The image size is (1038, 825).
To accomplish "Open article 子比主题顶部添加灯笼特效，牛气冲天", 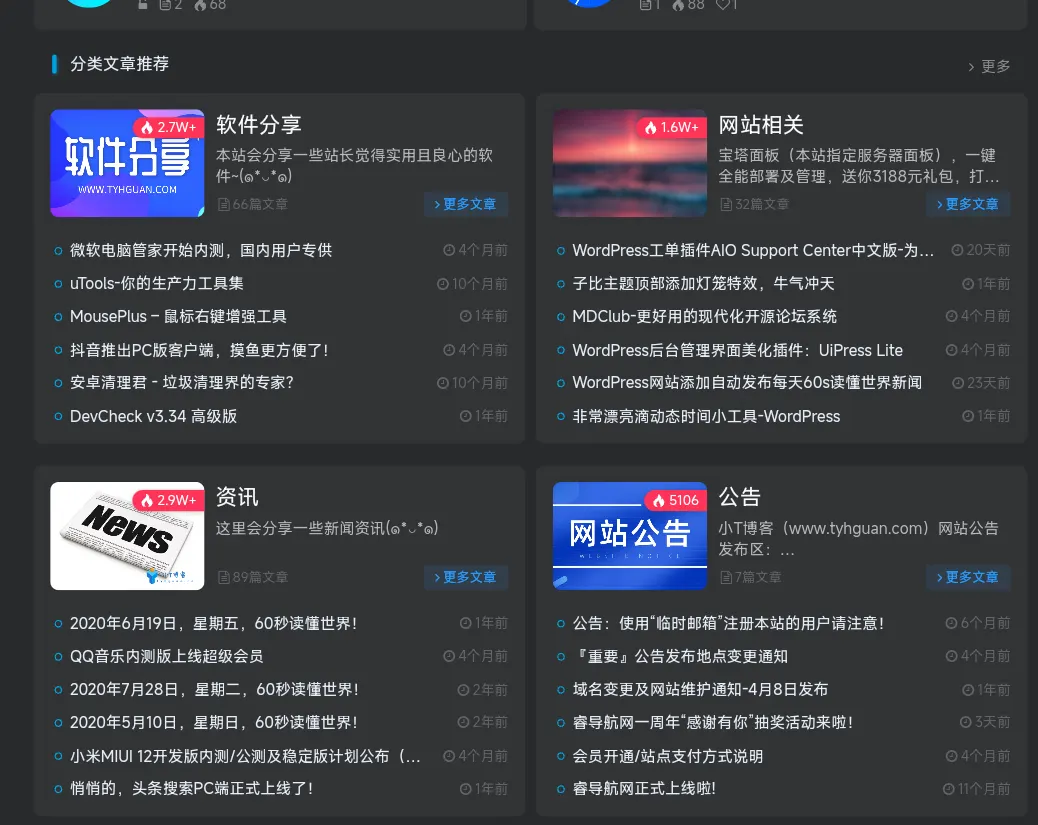I will (703, 283).
